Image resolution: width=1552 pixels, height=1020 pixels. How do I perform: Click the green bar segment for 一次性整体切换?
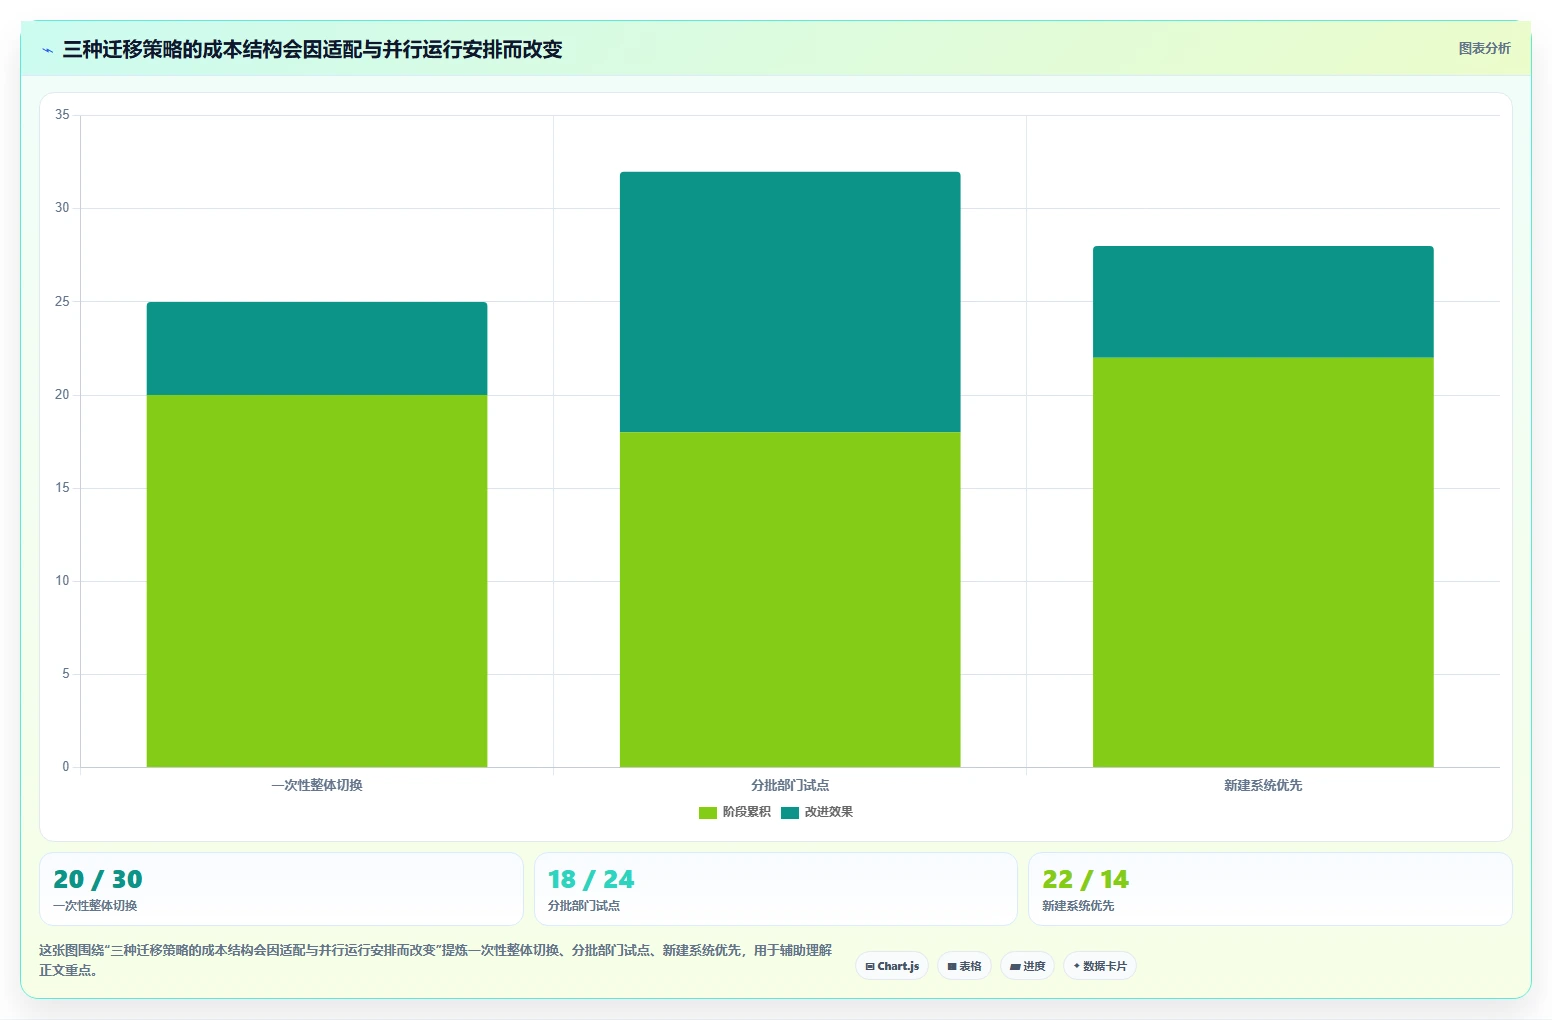(317, 581)
